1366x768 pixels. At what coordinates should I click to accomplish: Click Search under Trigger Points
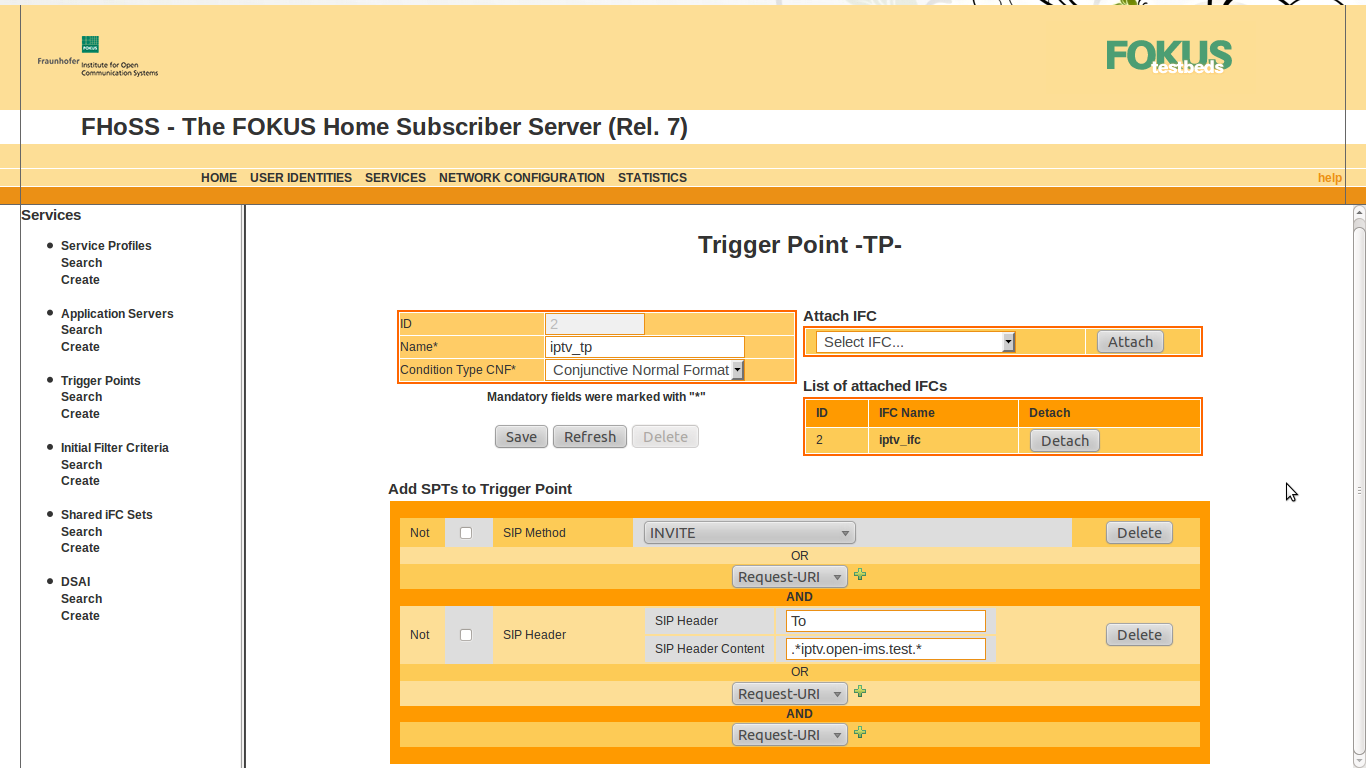click(81, 397)
